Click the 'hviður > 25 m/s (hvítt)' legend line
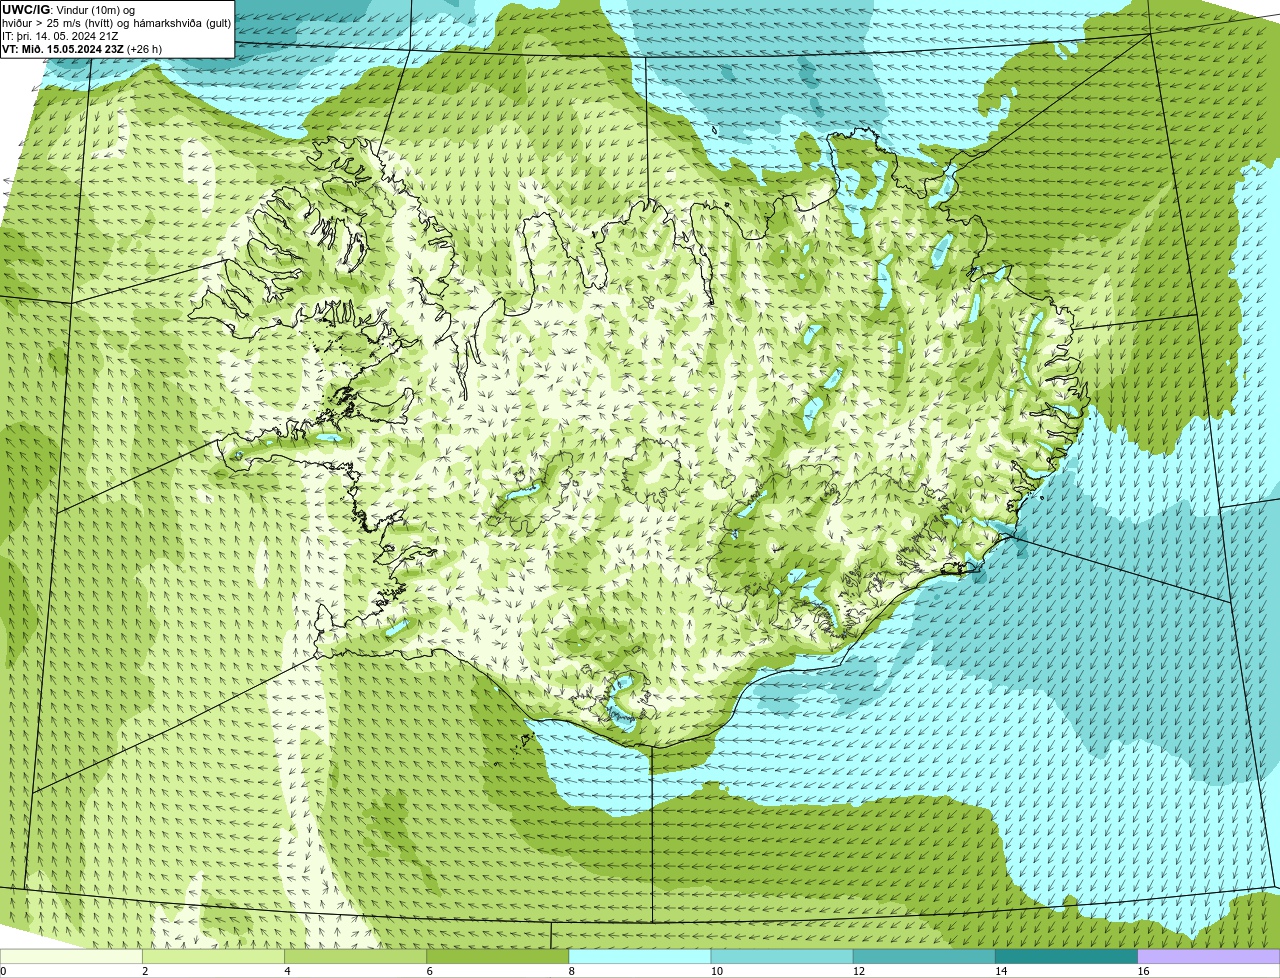The height and width of the screenshot is (978, 1280). pos(117,22)
